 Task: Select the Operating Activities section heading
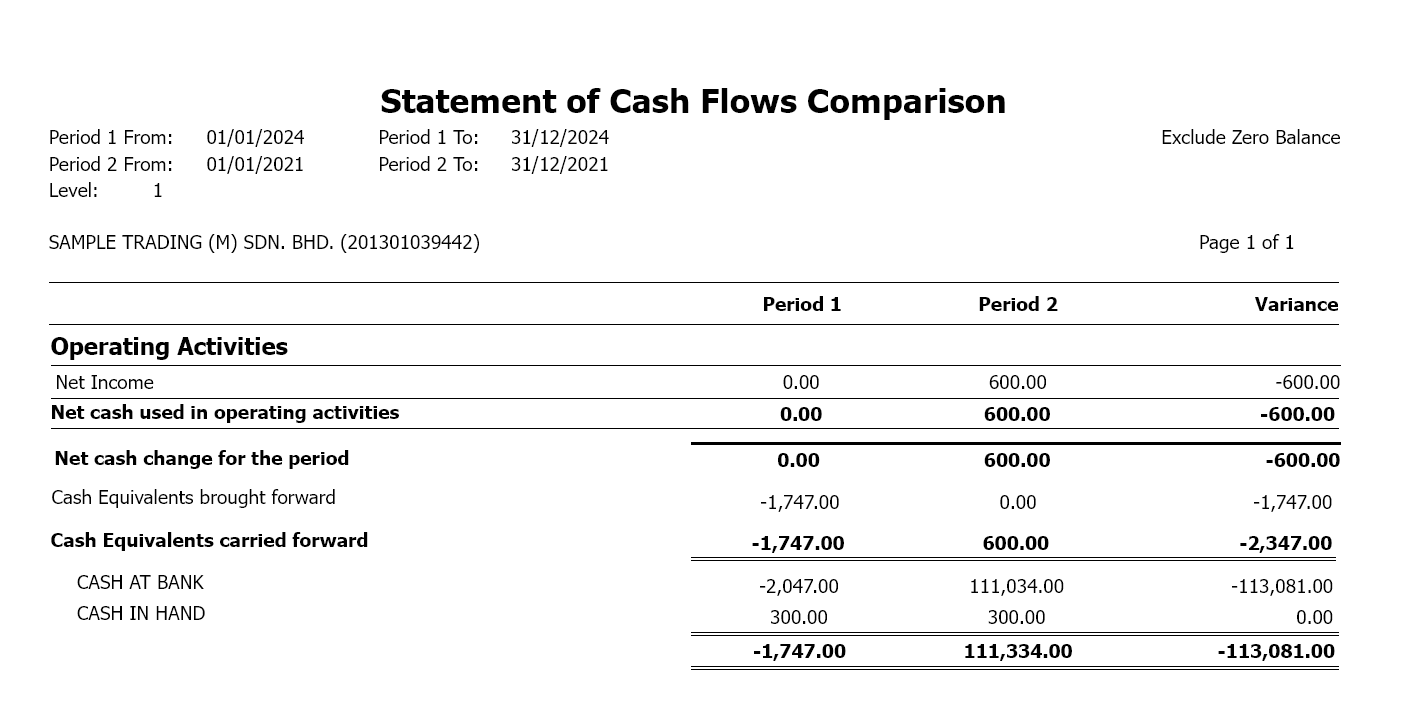tap(169, 347)
